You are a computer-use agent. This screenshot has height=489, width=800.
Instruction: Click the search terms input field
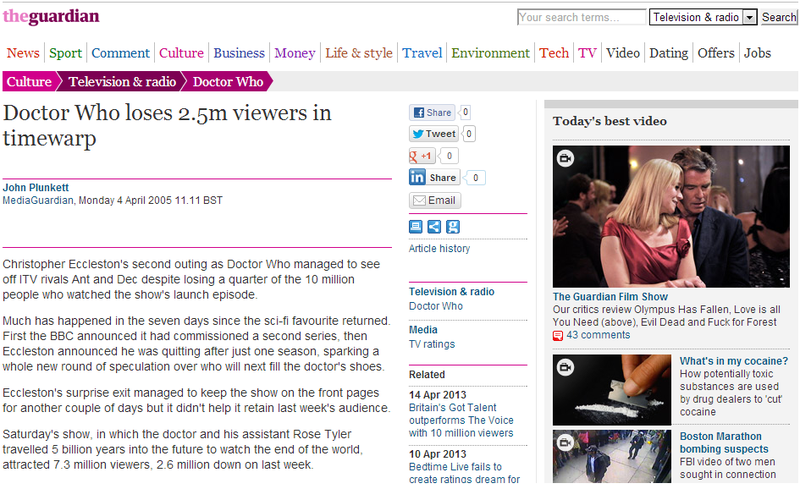point(582,17)
